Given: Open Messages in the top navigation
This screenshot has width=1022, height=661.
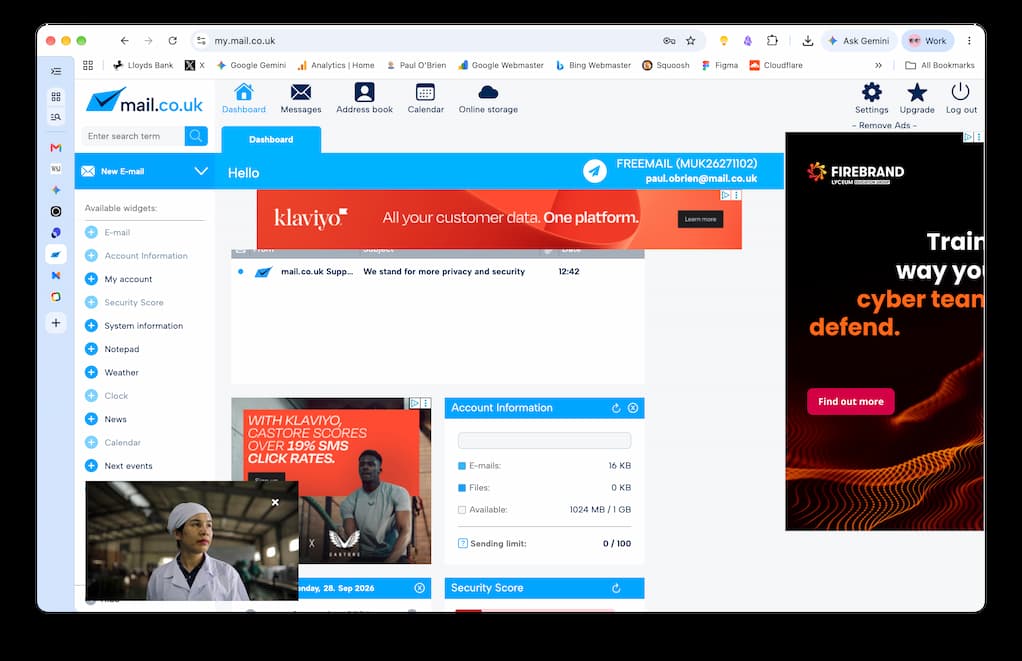Looking at the screenshot, I should tap(300, 98).
